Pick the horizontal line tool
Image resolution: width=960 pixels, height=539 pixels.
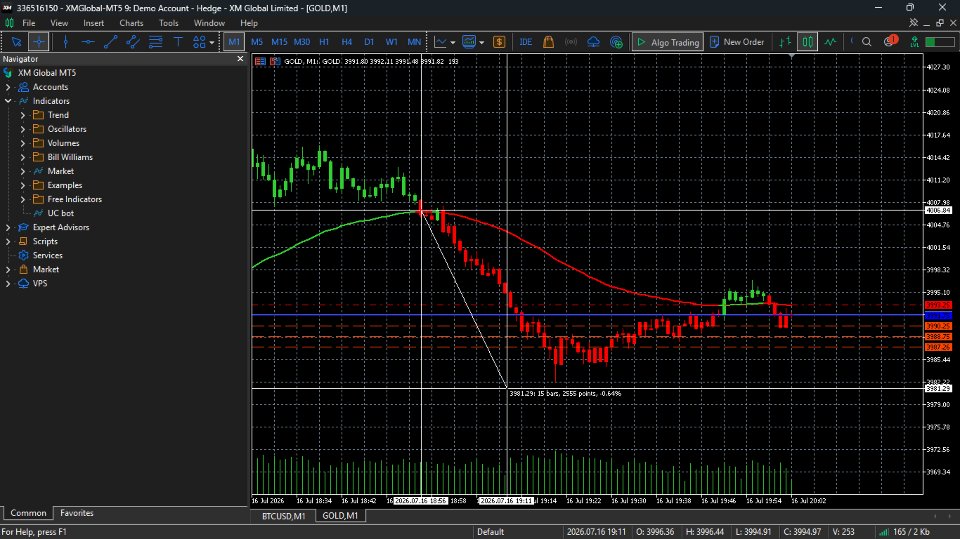pos(88,42)
